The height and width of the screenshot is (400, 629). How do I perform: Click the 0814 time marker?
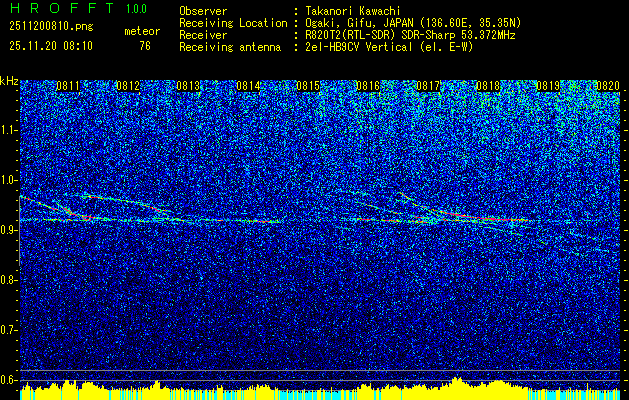[x=248, y=85]
